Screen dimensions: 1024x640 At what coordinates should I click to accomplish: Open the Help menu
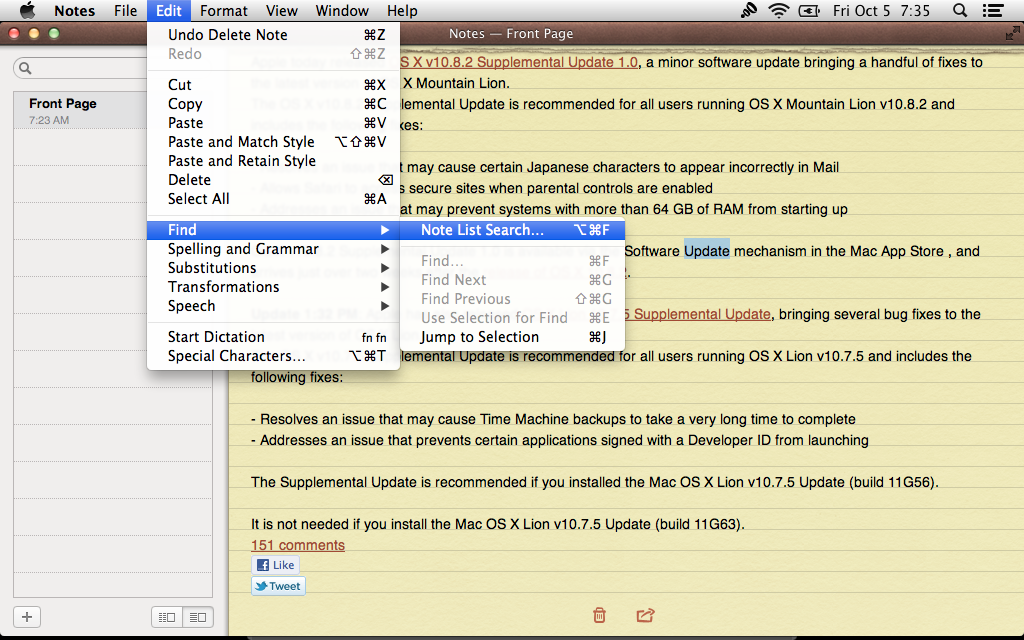[402, 10]
